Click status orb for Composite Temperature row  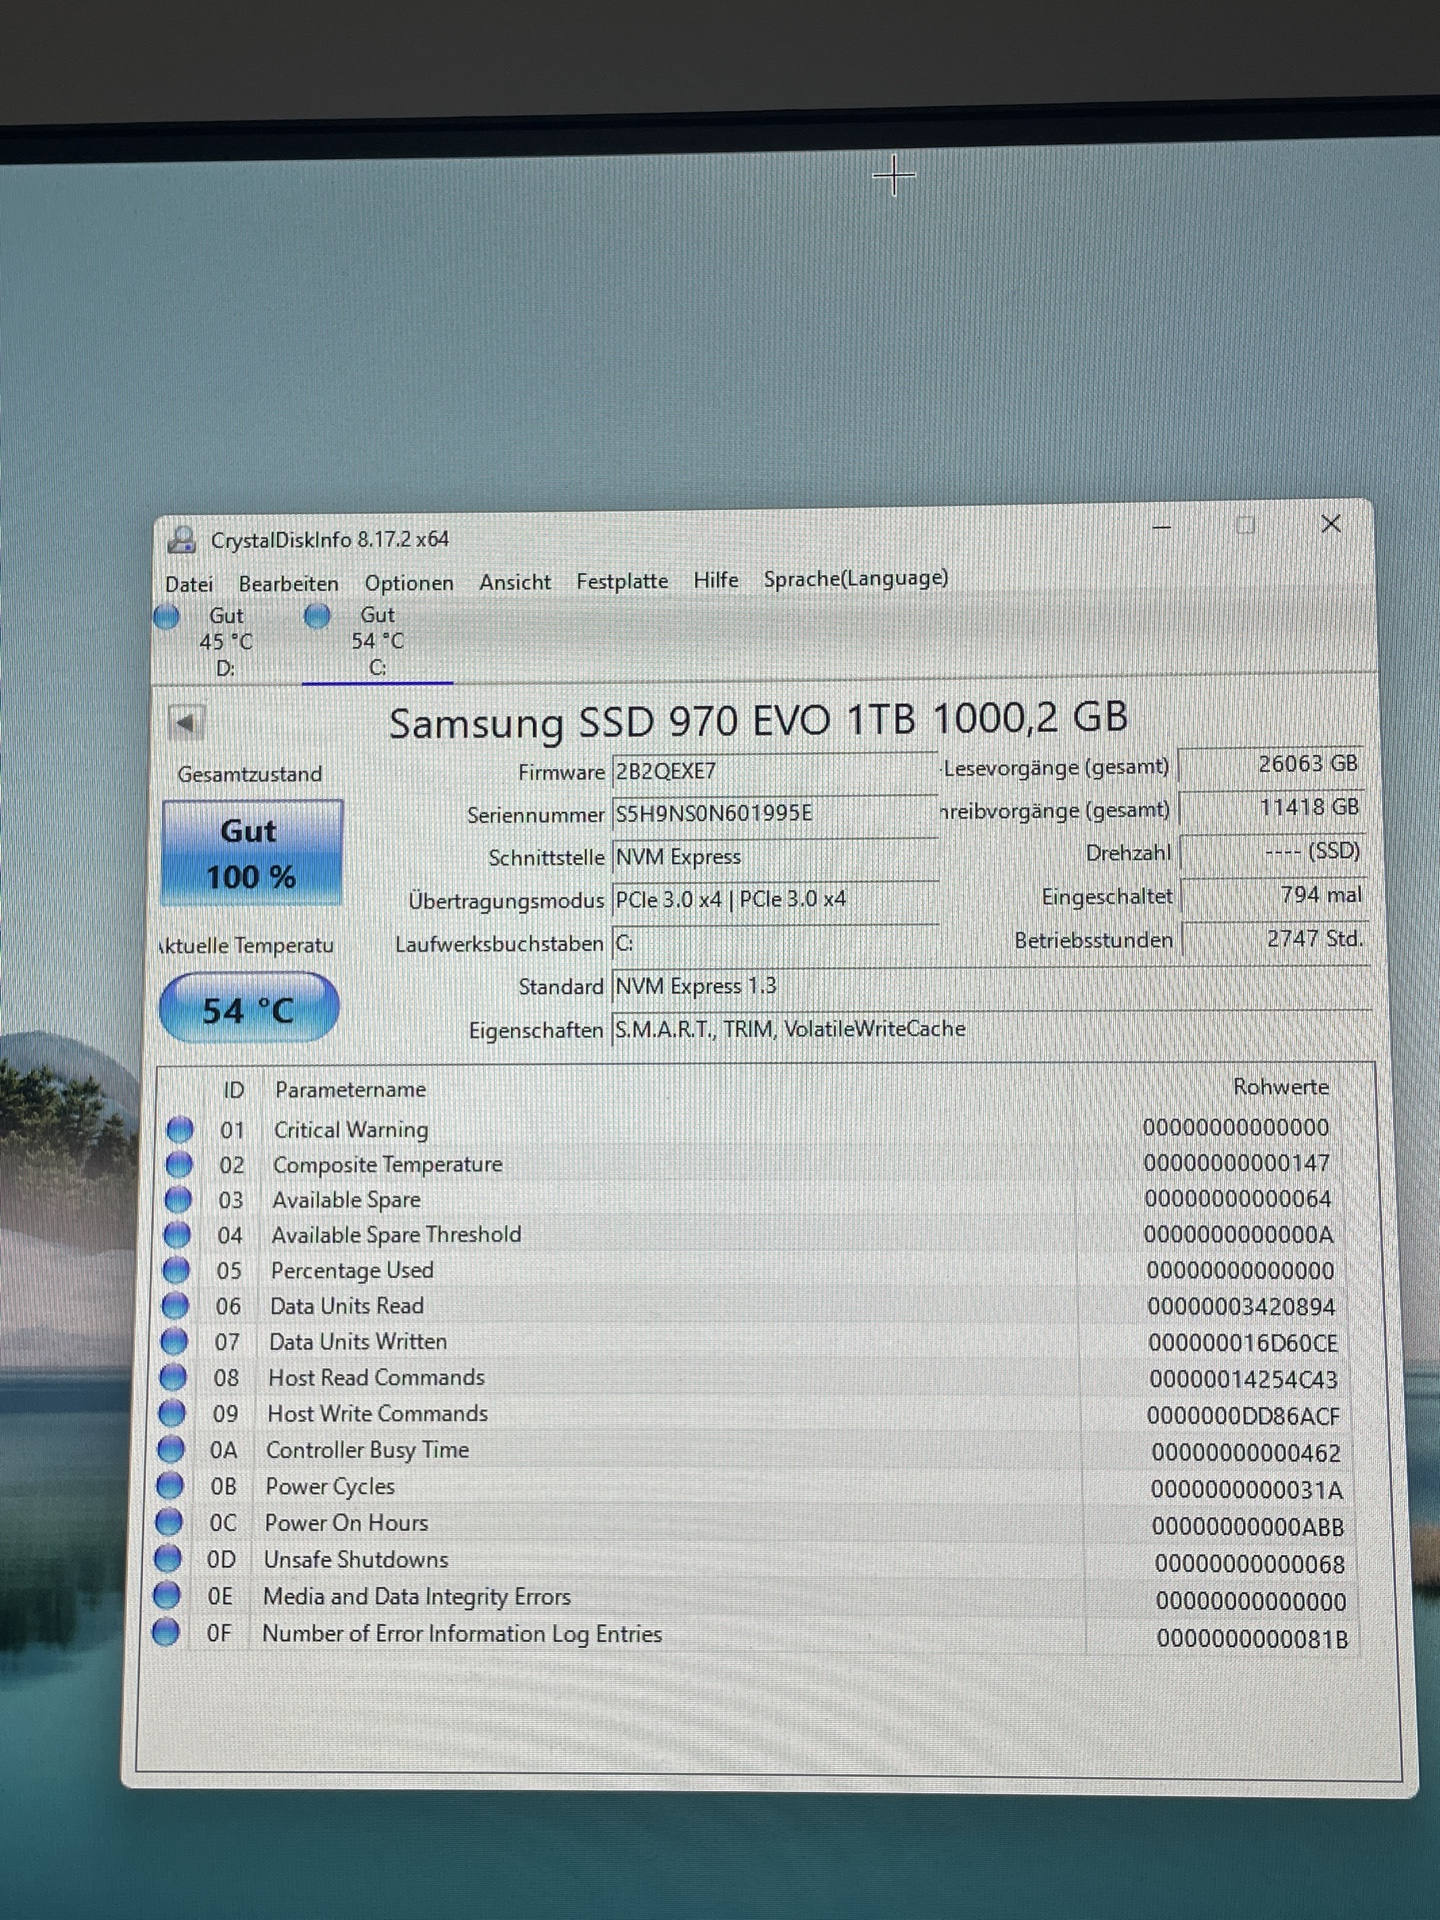[x=179, y=1164]
